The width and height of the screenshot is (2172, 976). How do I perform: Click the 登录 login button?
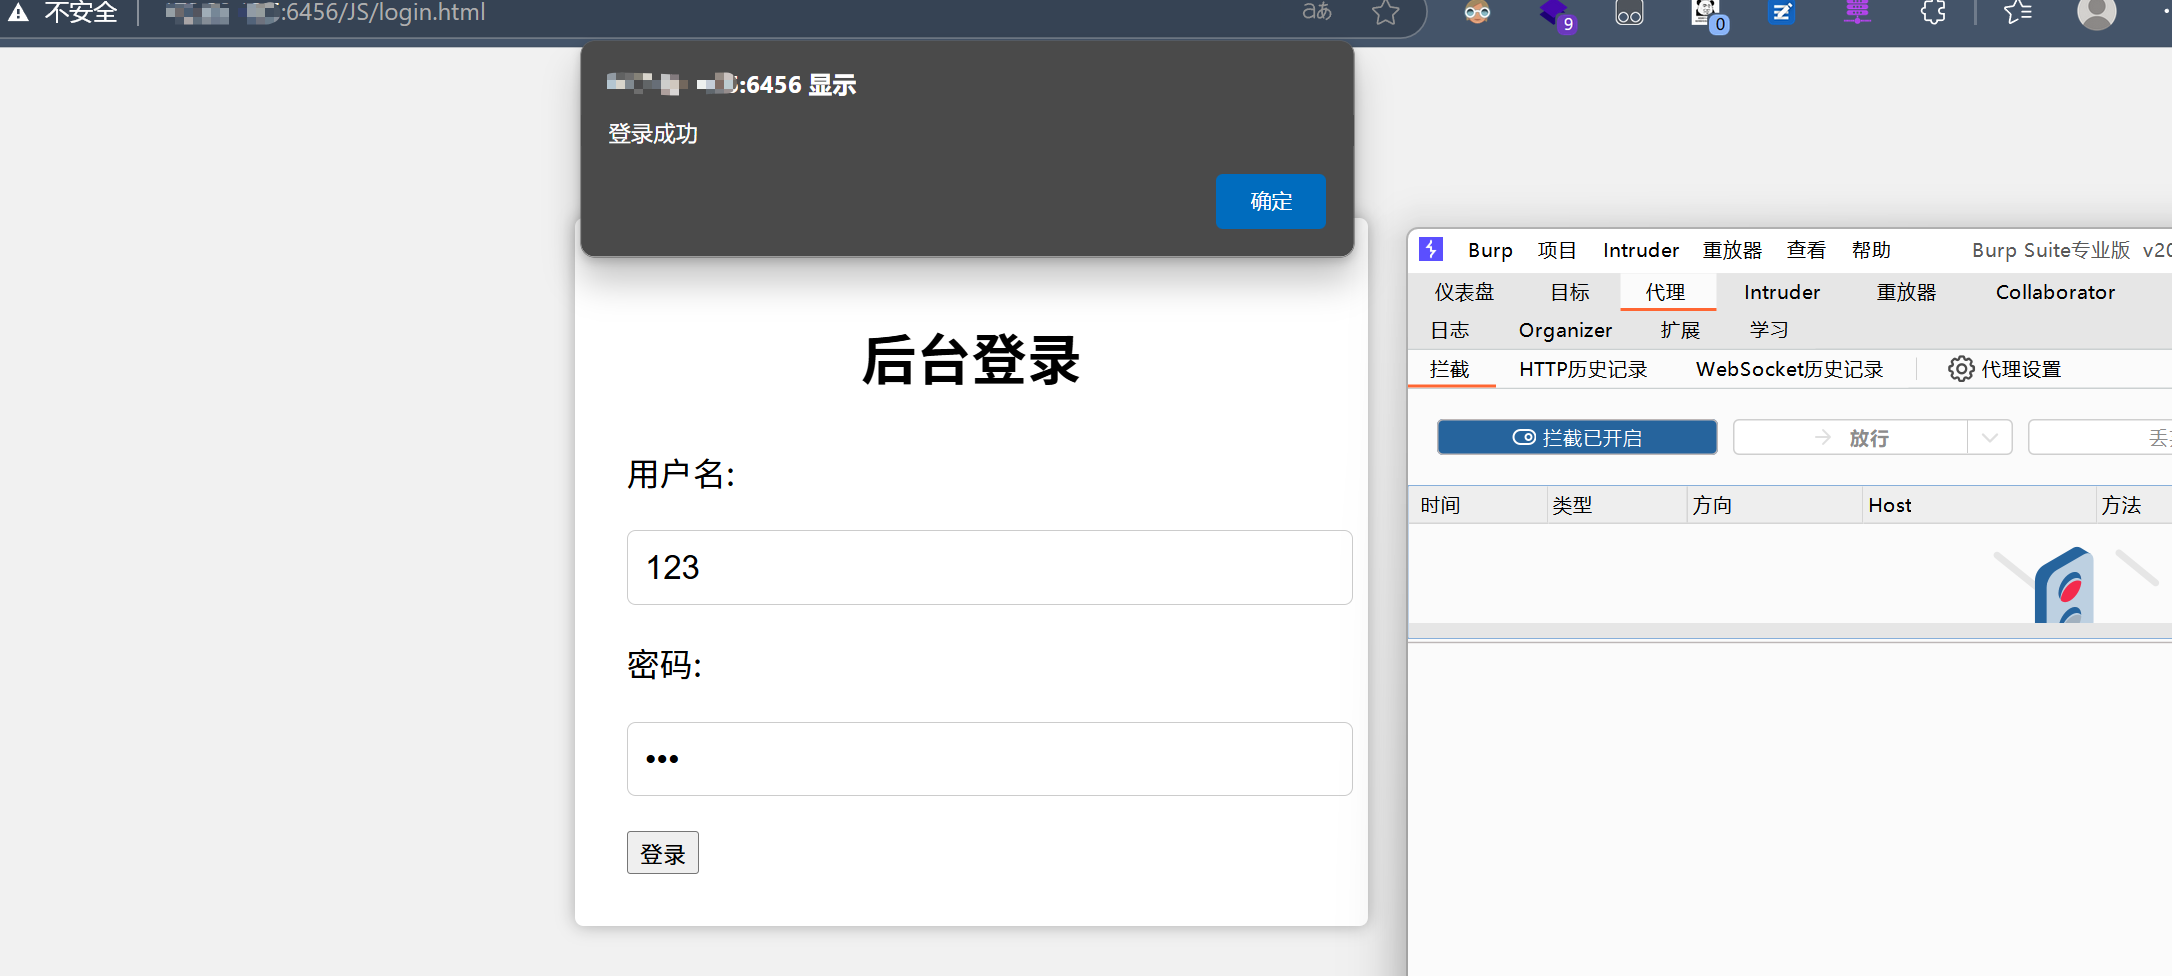pyautogui.click(x=662, y=853)
